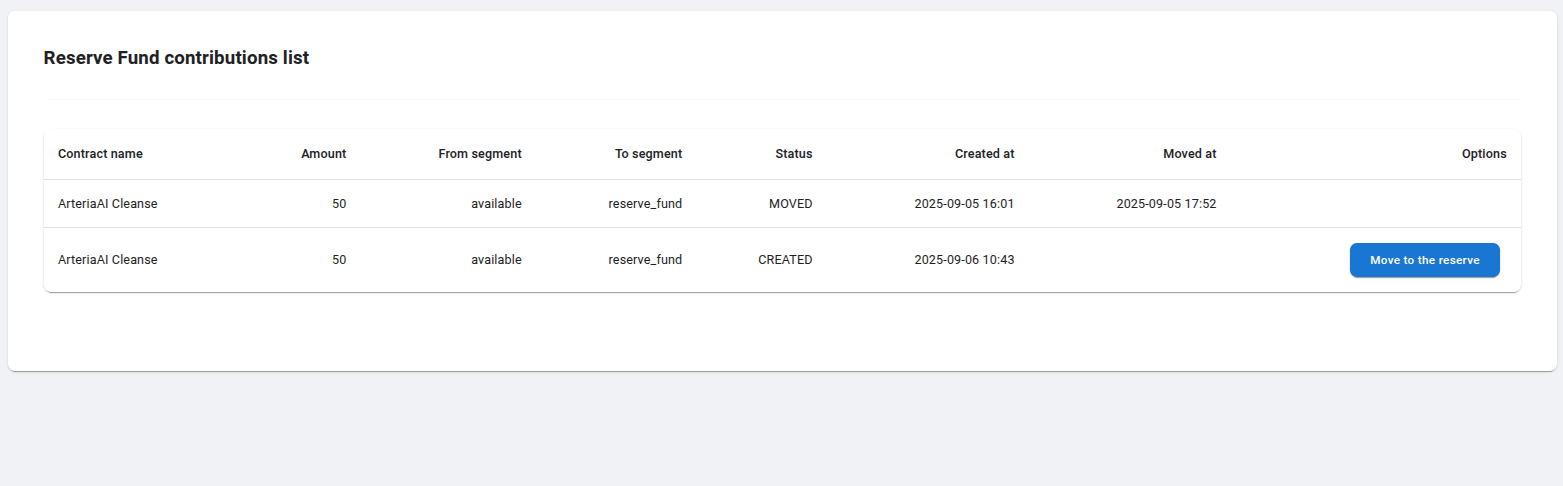The height and width of the screenshot is (486, 1563).
Task: Select ArteriaAI Cleanse in the CREATED row
Action: [108, 260]
